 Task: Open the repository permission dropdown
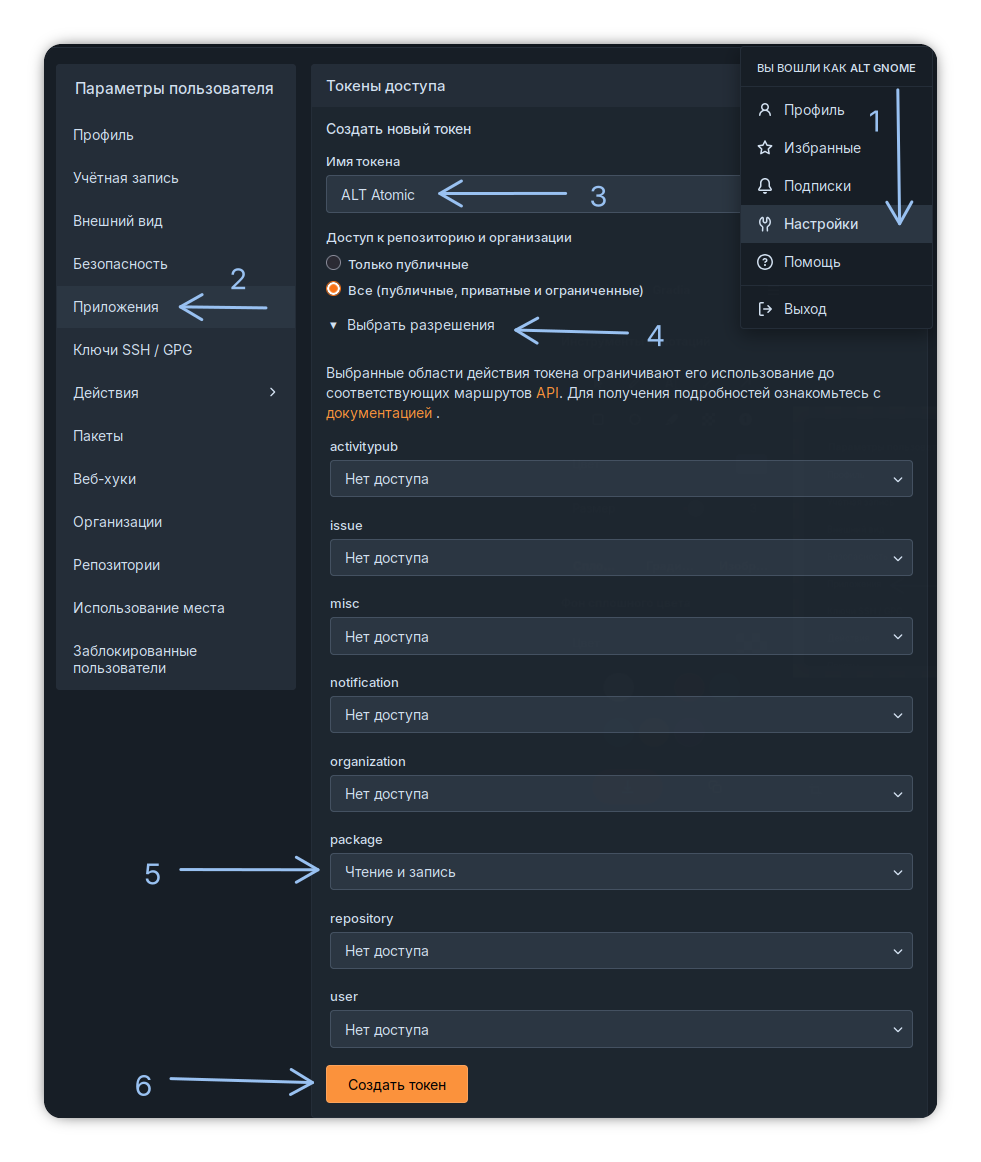pyautogui.click(x=620, y=951)
